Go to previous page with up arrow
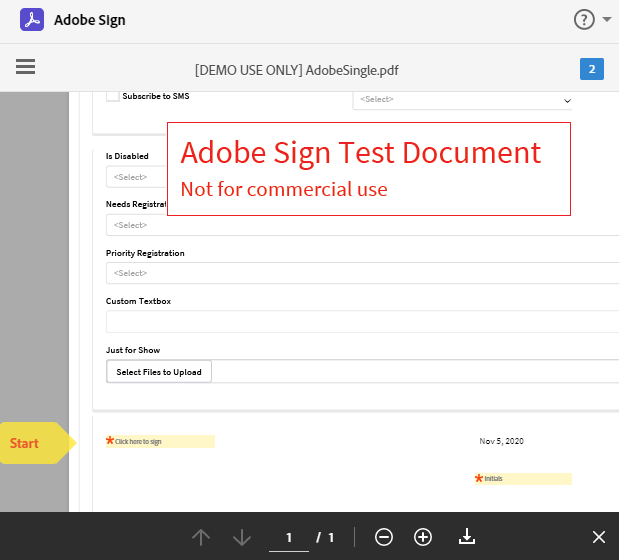The width and height of the screenshot is (619, 560). [201, 537]
